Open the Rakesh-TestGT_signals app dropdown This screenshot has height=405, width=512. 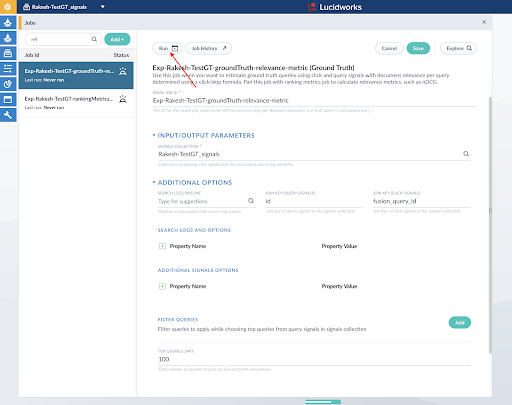(103, 7)
